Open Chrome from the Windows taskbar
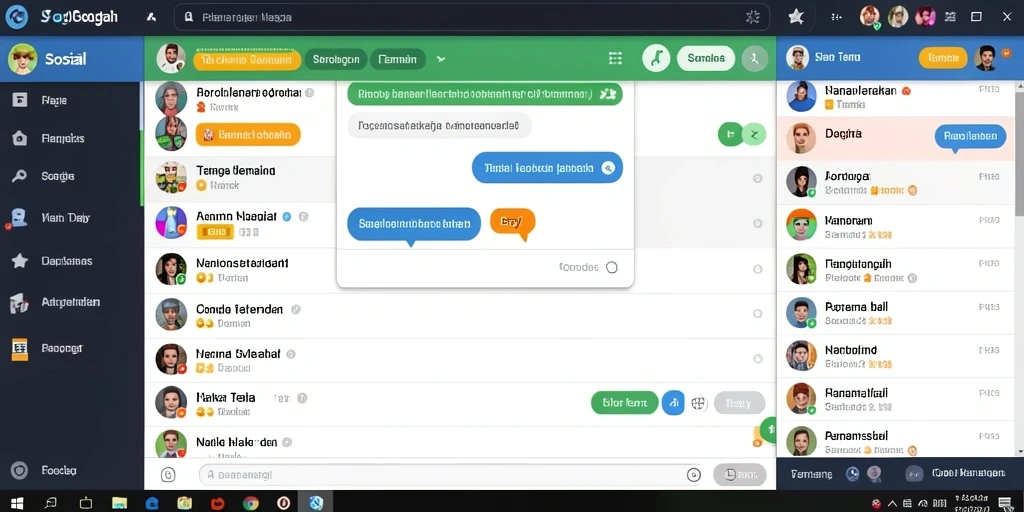 click(250, 503)
